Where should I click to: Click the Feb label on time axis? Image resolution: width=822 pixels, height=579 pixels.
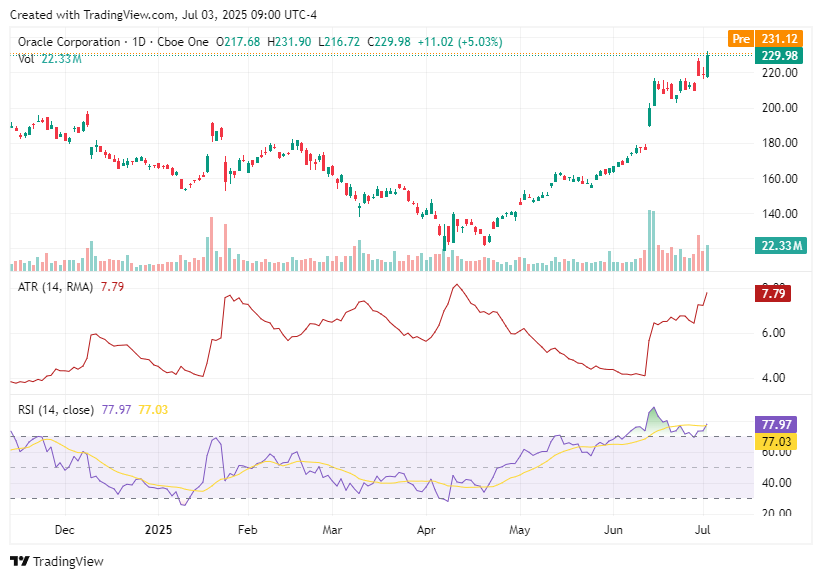247,530
